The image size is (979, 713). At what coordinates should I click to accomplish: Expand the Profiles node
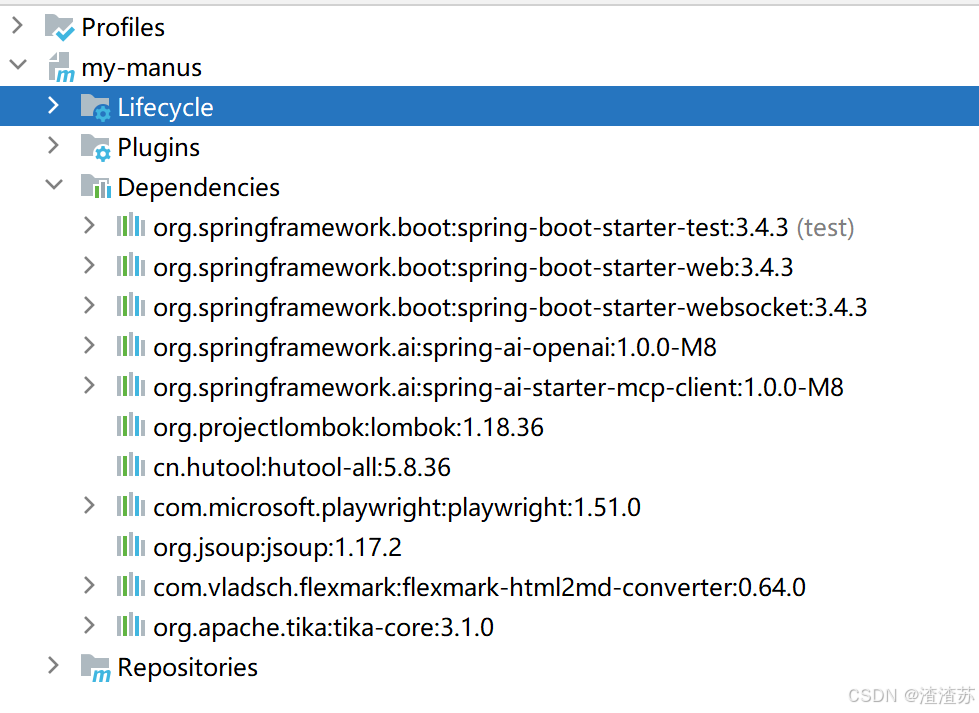click(x=17, y=26)
